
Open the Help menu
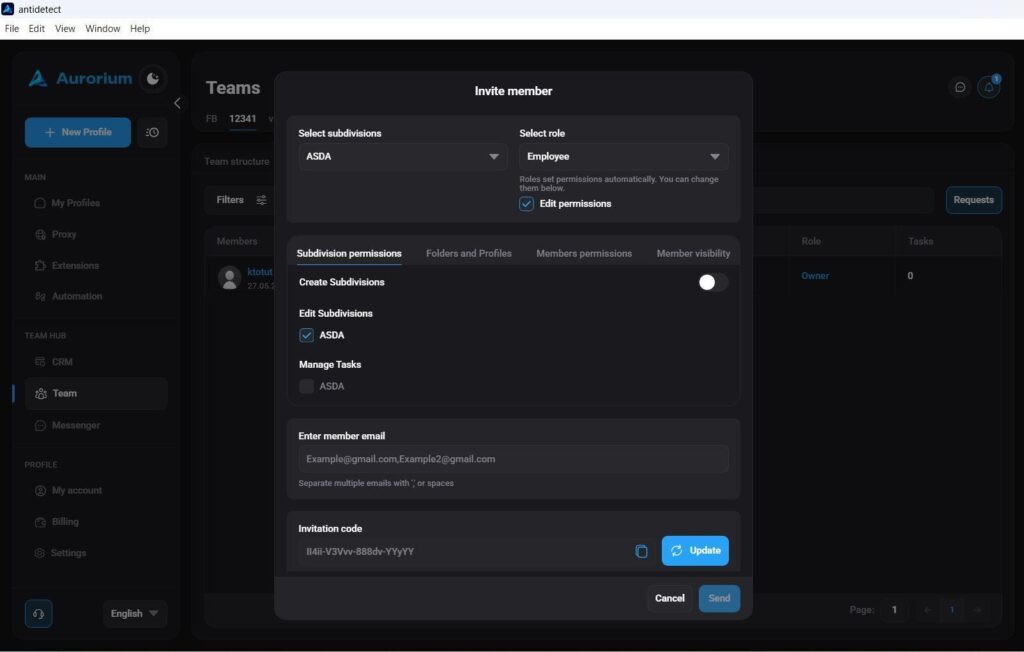(x=140, y=29)
